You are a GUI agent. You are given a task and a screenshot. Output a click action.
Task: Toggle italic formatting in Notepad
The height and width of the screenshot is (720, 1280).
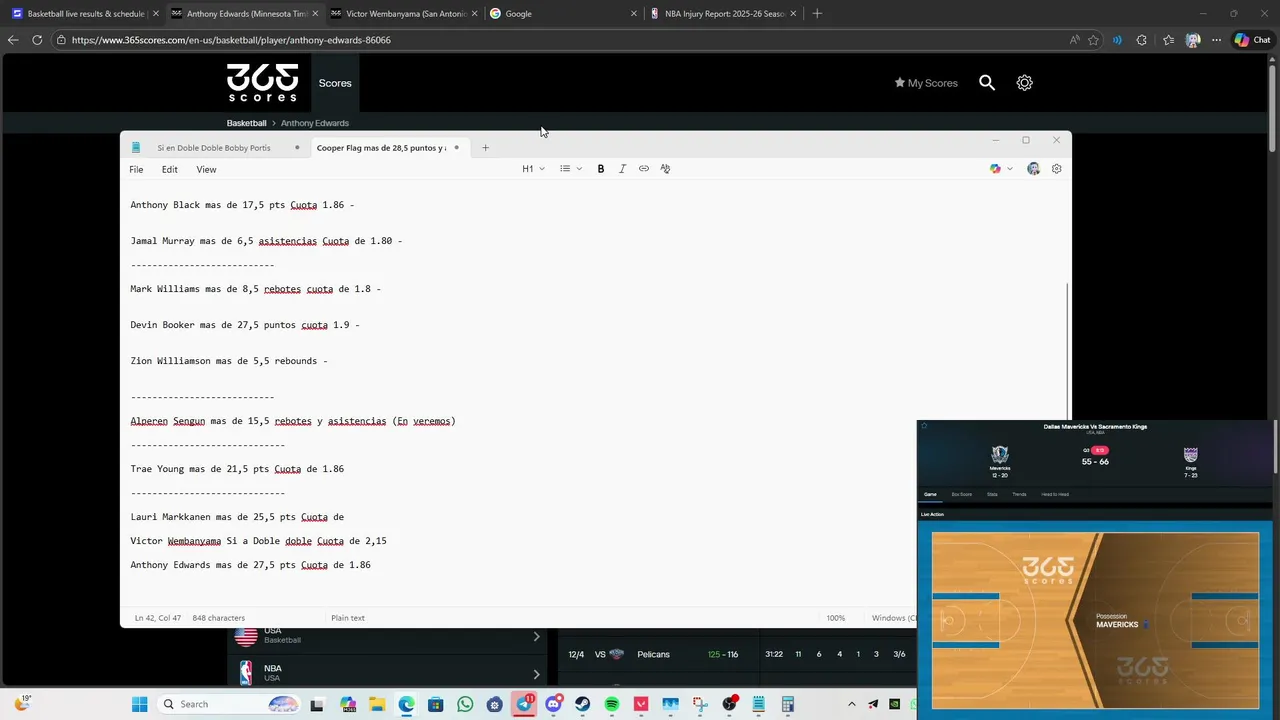coord(622,169)
